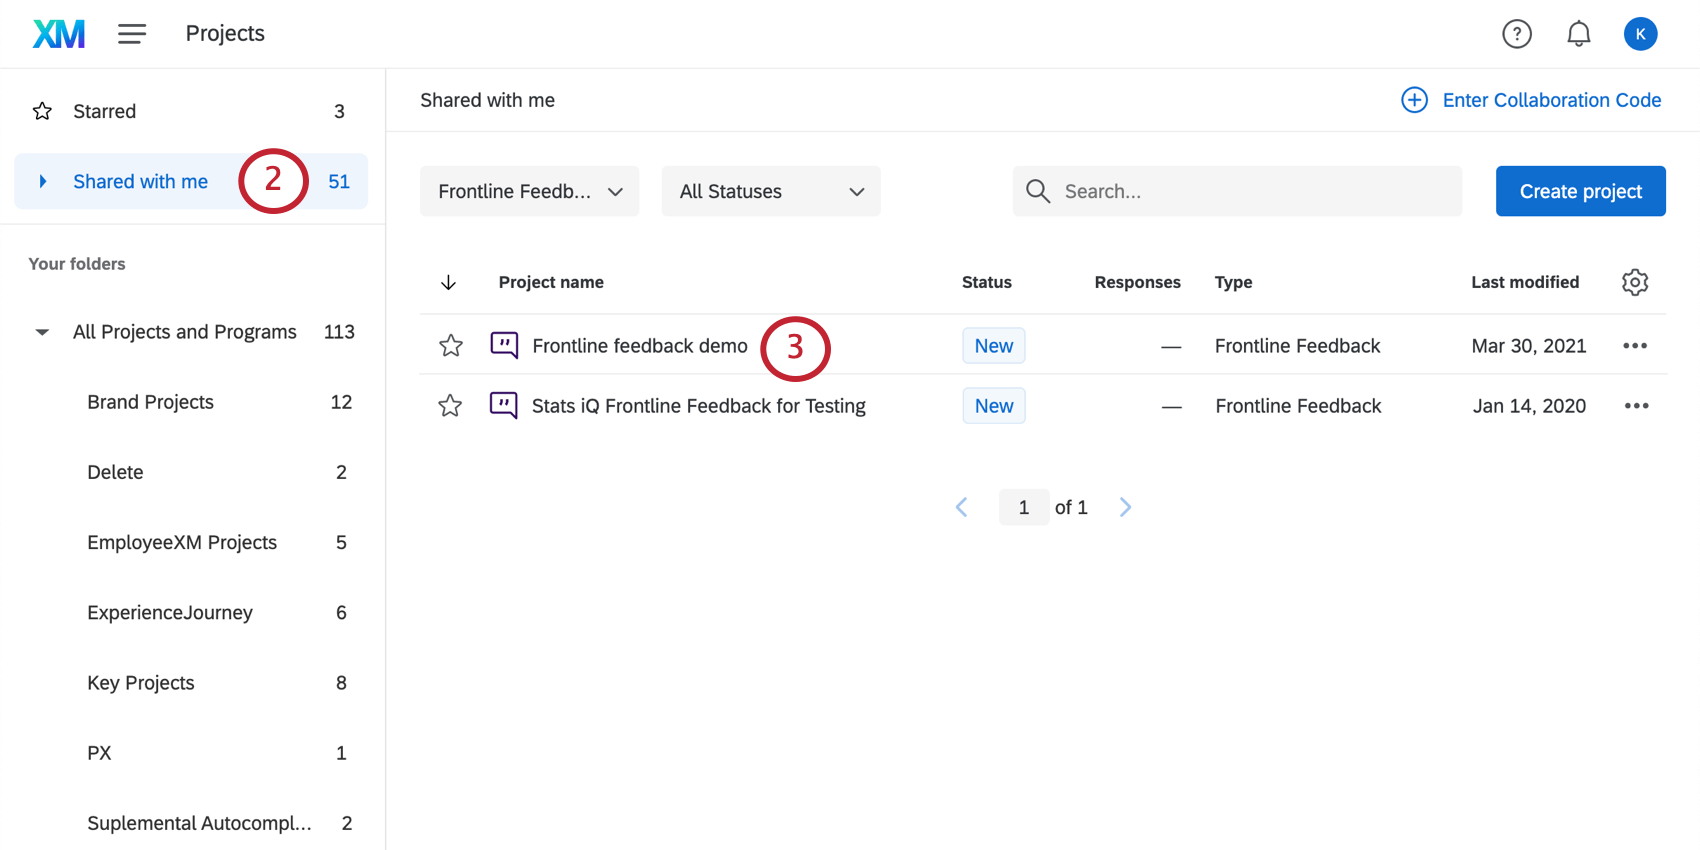
Task: Open the notifications bell
Action: [x=1578, y=34]
